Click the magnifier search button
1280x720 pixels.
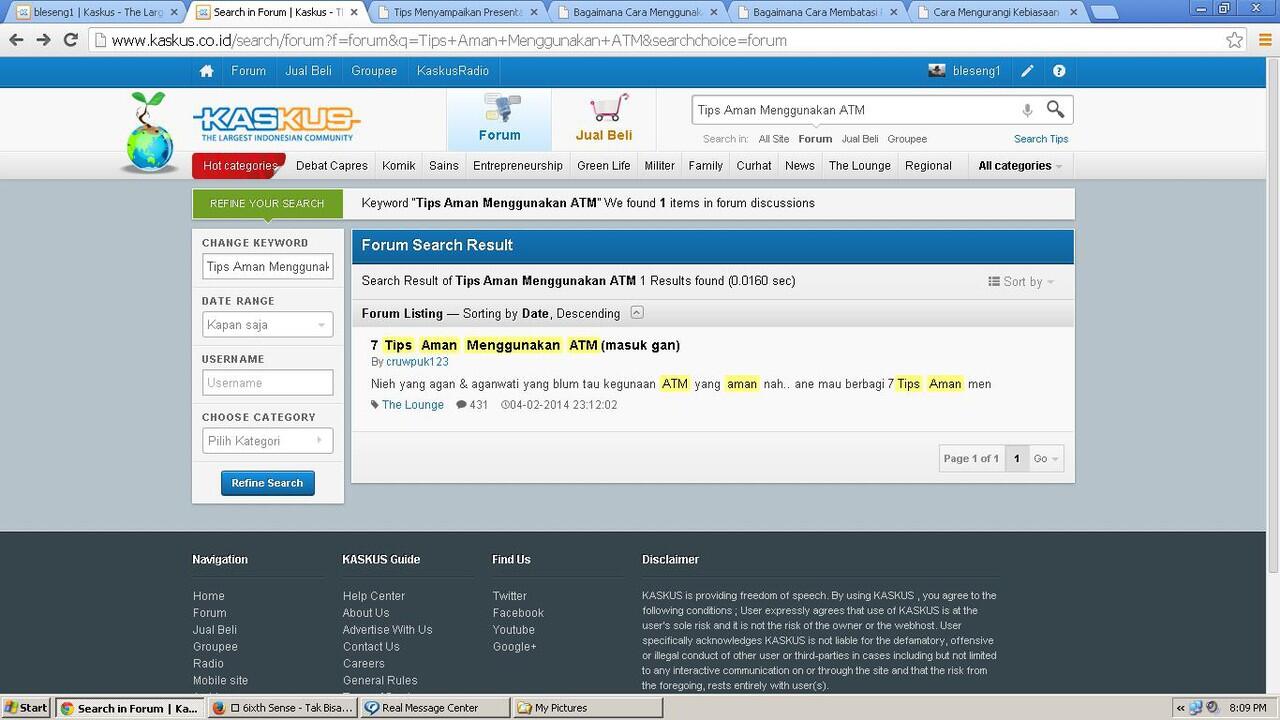click(1055, 109)
